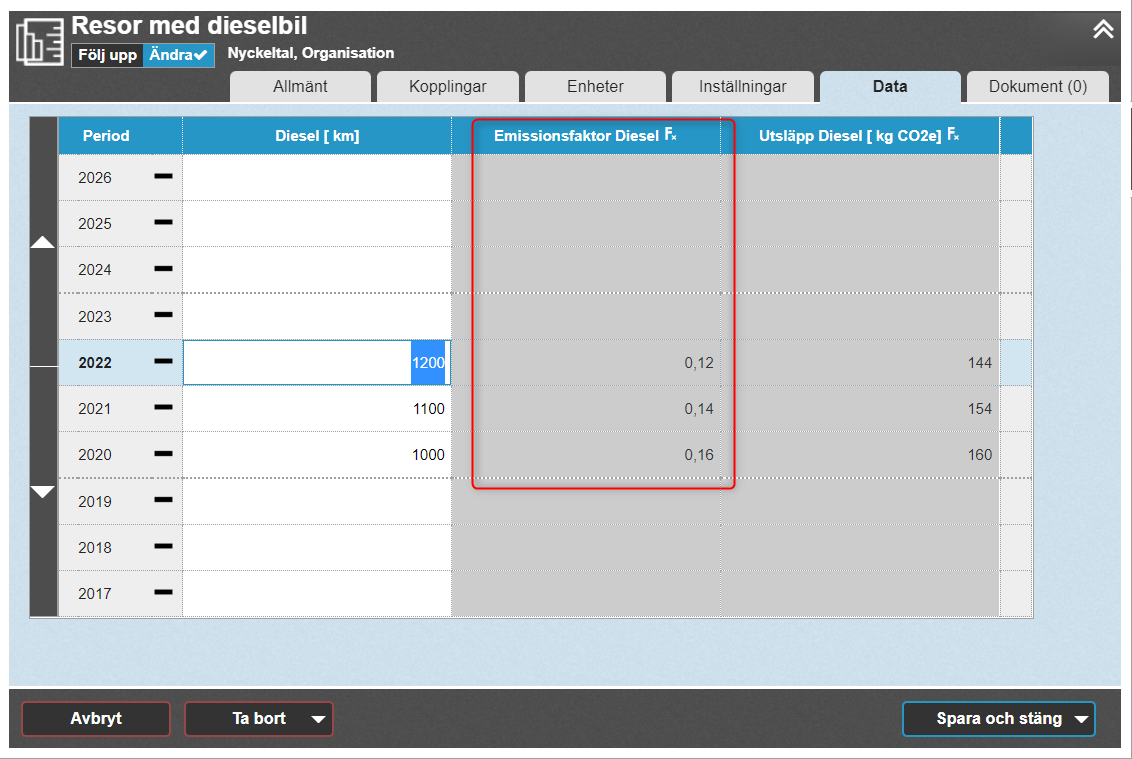Screen dimensions: 1132x759
Task: Click the dash icon on the 2026 row
Action: pyautogui.click(x=163, y=177)
